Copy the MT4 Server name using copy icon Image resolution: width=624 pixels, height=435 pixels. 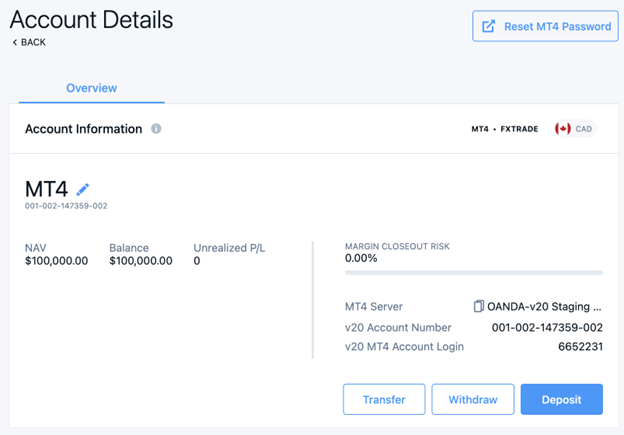(x=479, y=306)
